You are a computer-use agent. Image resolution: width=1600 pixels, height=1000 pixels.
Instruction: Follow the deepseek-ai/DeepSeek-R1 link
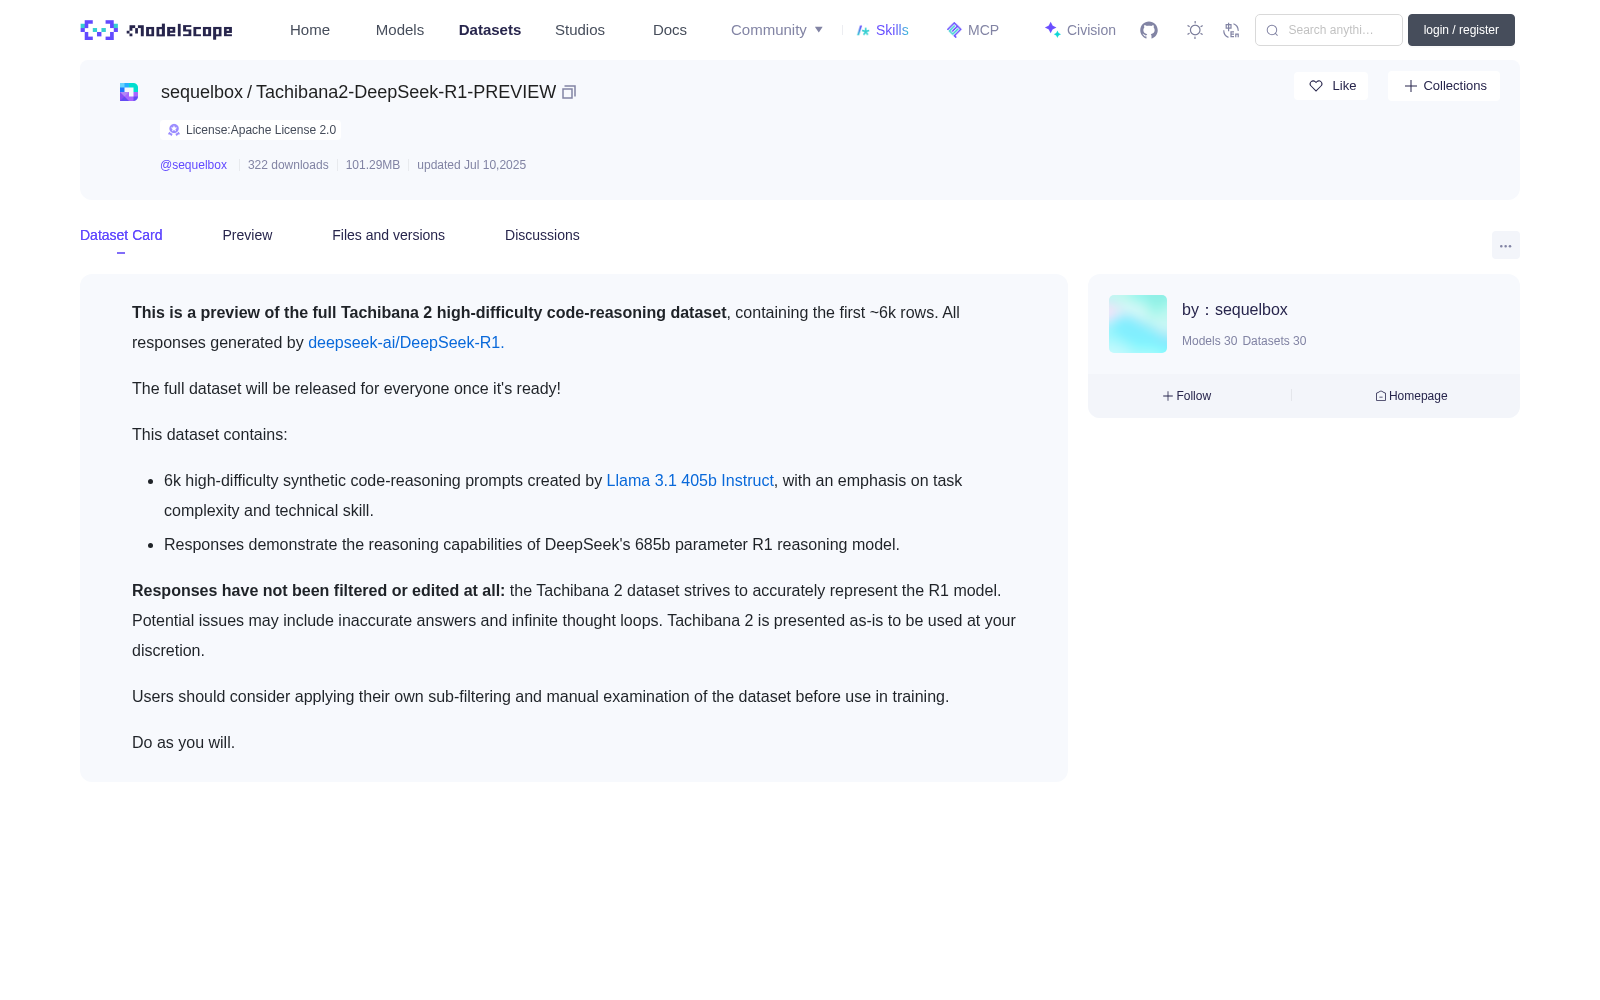tap(406, 342)
